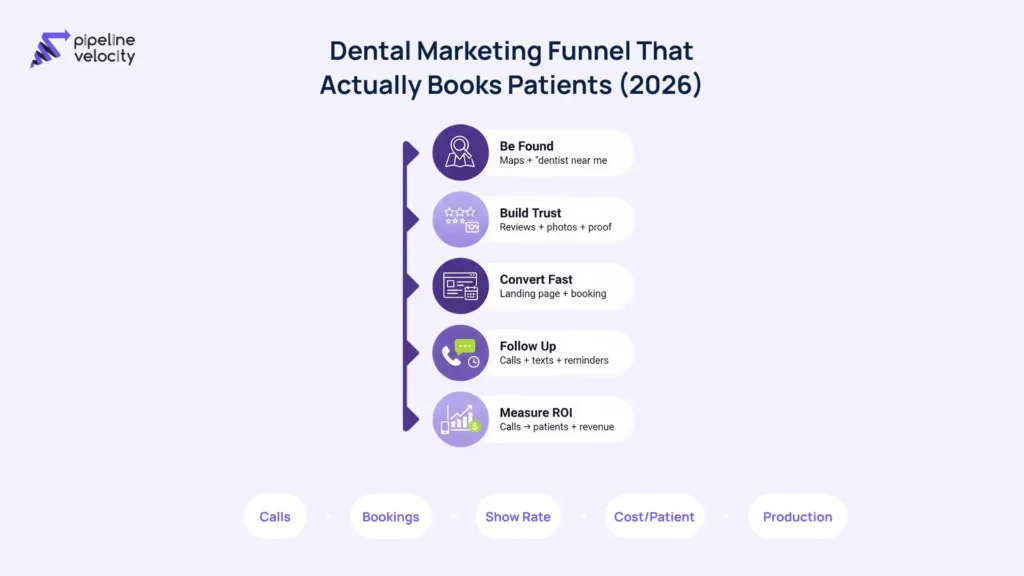The height and width of the screenshot is (576, 1024).
Task: Switch to the Calls metric pill
Action: tap(275, 516)
